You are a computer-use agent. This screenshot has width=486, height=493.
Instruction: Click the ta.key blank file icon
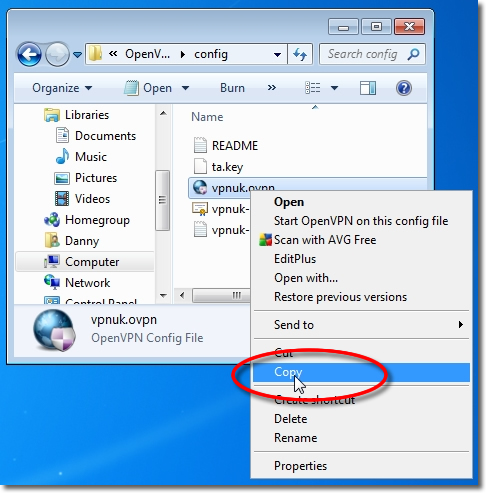(200, 167)
